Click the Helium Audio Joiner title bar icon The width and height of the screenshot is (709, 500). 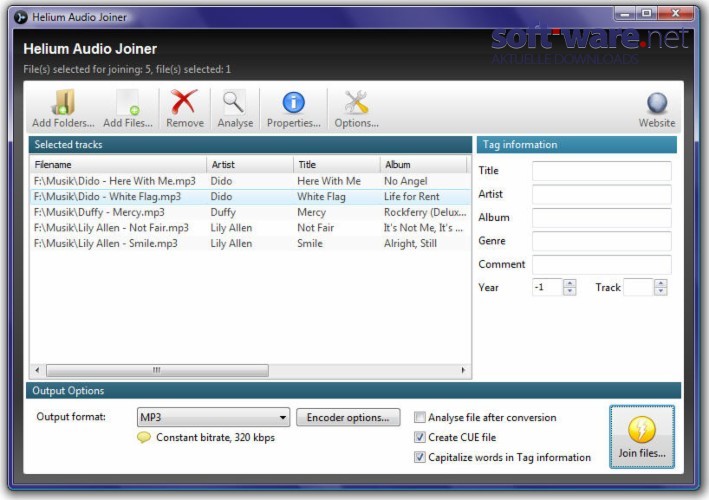(x=20, y=17)
